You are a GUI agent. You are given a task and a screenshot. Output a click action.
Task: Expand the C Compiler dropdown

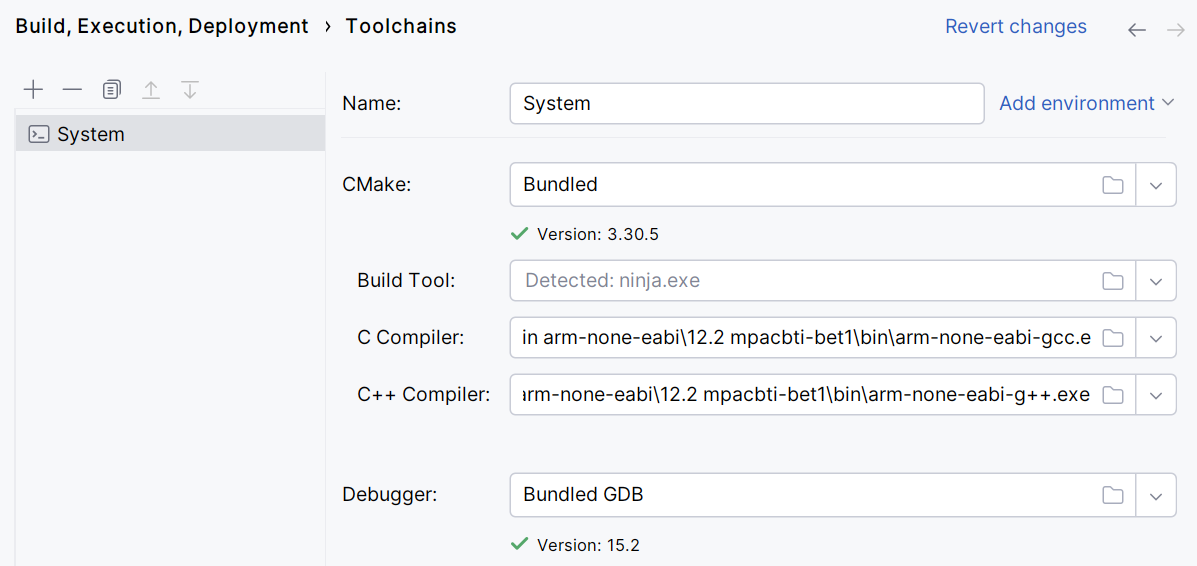coord(1156,338)
